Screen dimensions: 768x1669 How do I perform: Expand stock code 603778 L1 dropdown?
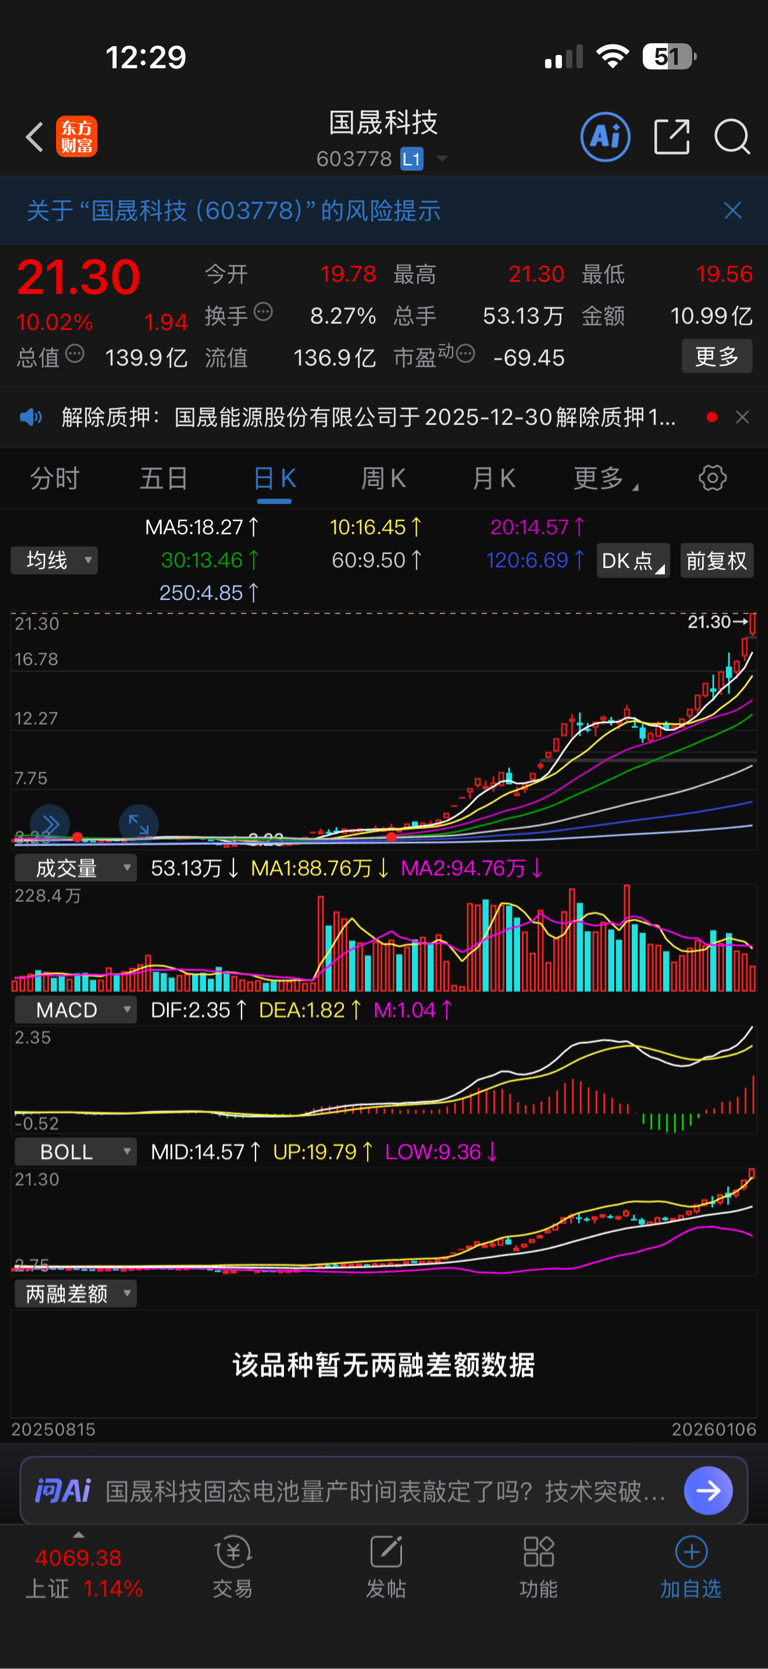tap(442, 159)
